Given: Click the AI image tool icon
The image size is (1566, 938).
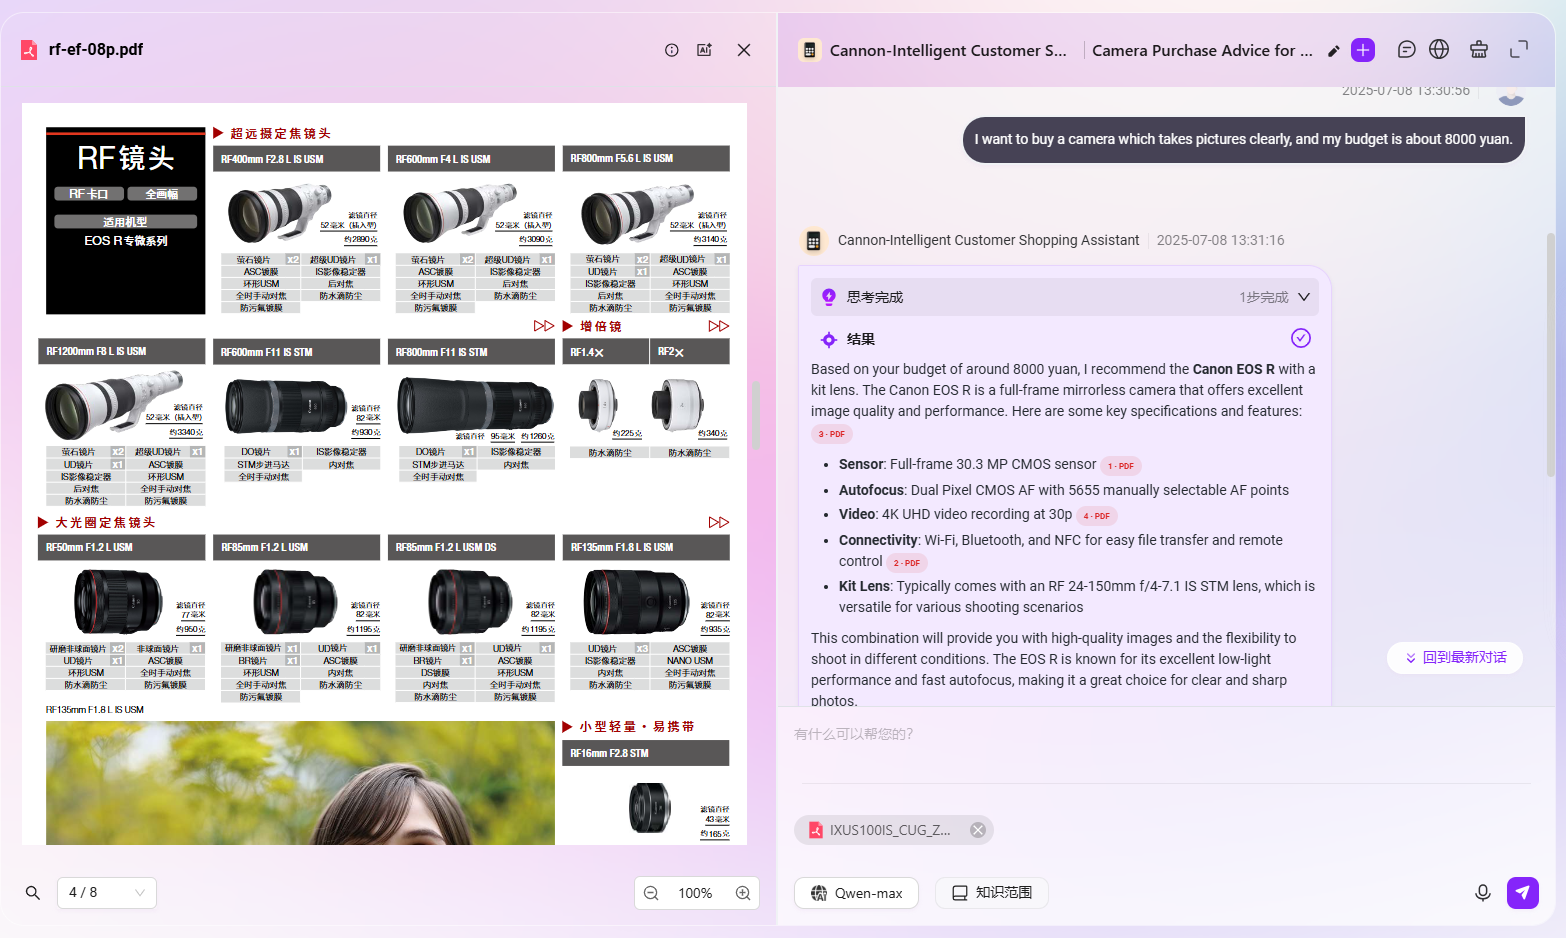Looking at the screenshot, I should pos(704,50).
